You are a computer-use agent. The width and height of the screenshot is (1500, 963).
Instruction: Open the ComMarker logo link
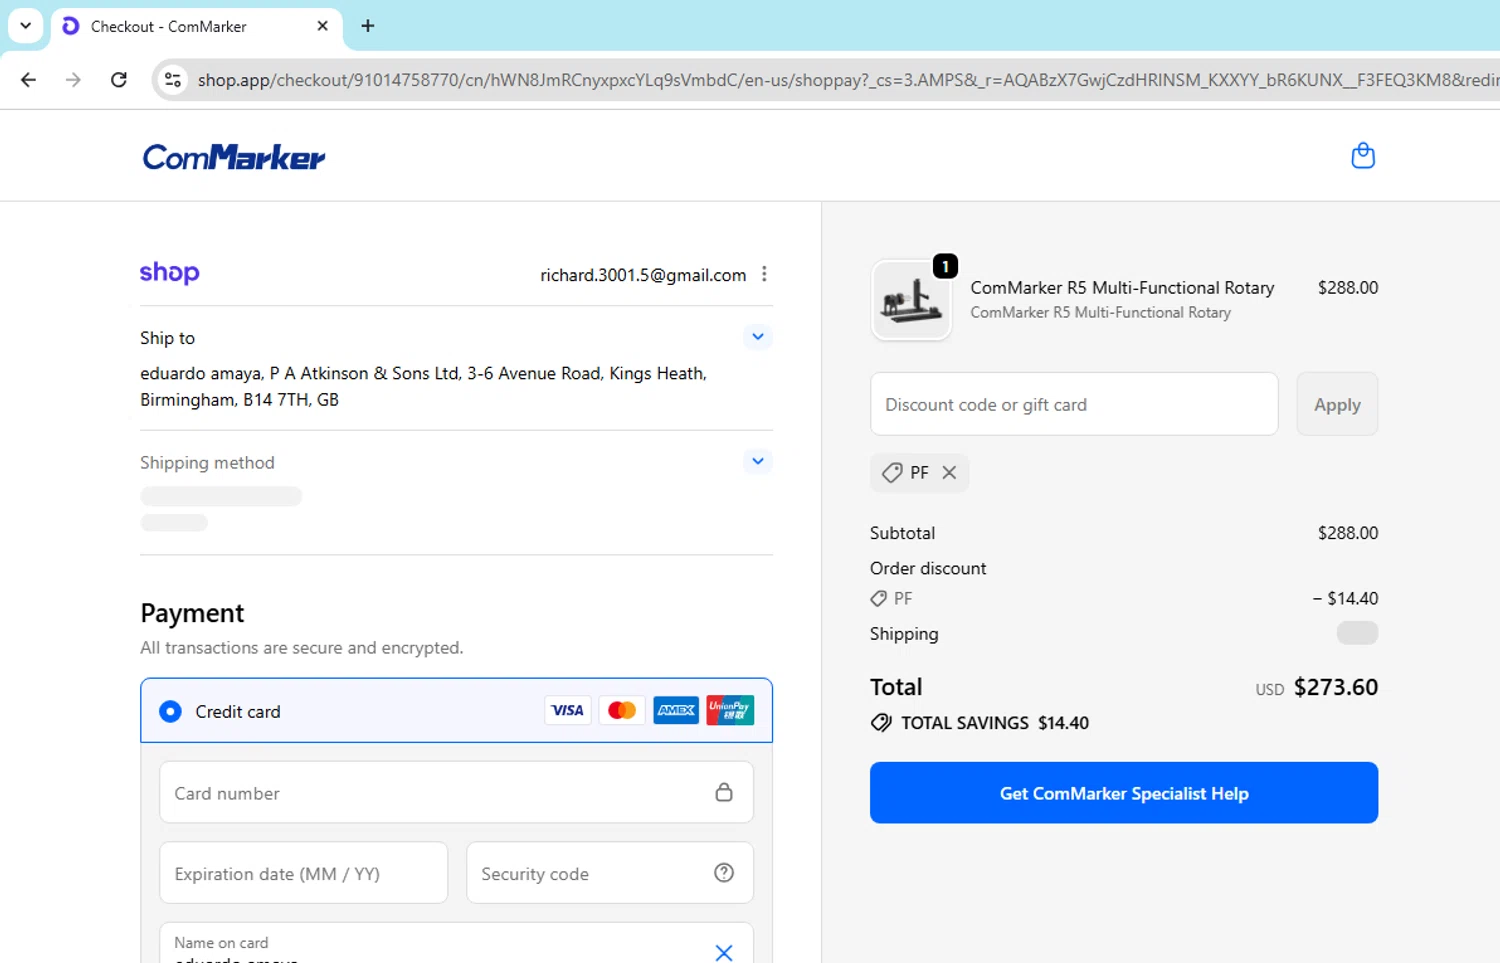tap(234, 157)
